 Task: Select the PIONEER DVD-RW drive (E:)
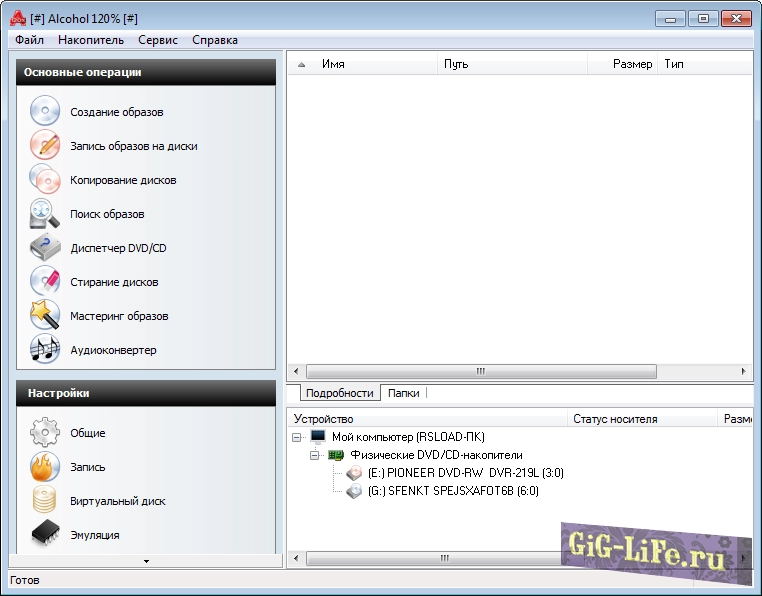[x=452, y=473]
